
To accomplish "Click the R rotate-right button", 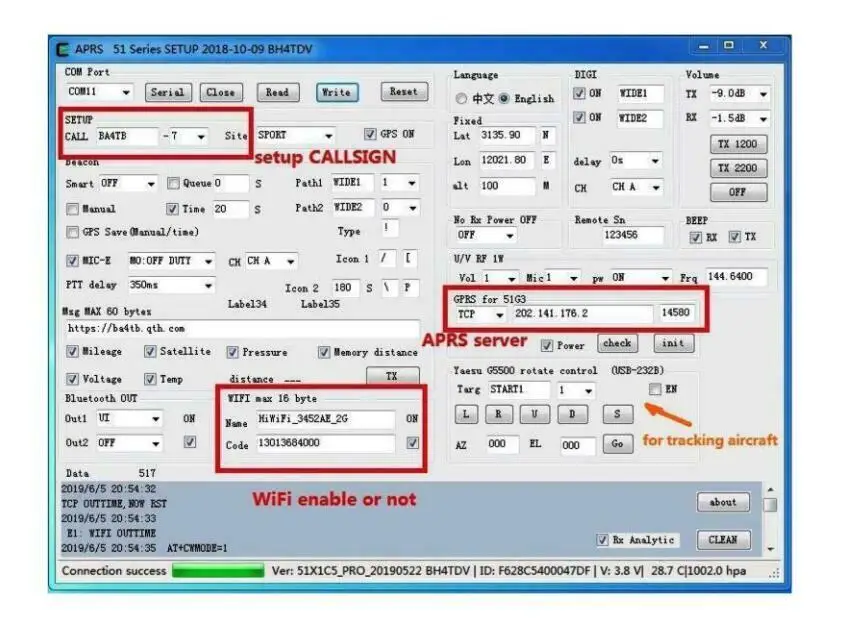I will (x=498, y=414).
